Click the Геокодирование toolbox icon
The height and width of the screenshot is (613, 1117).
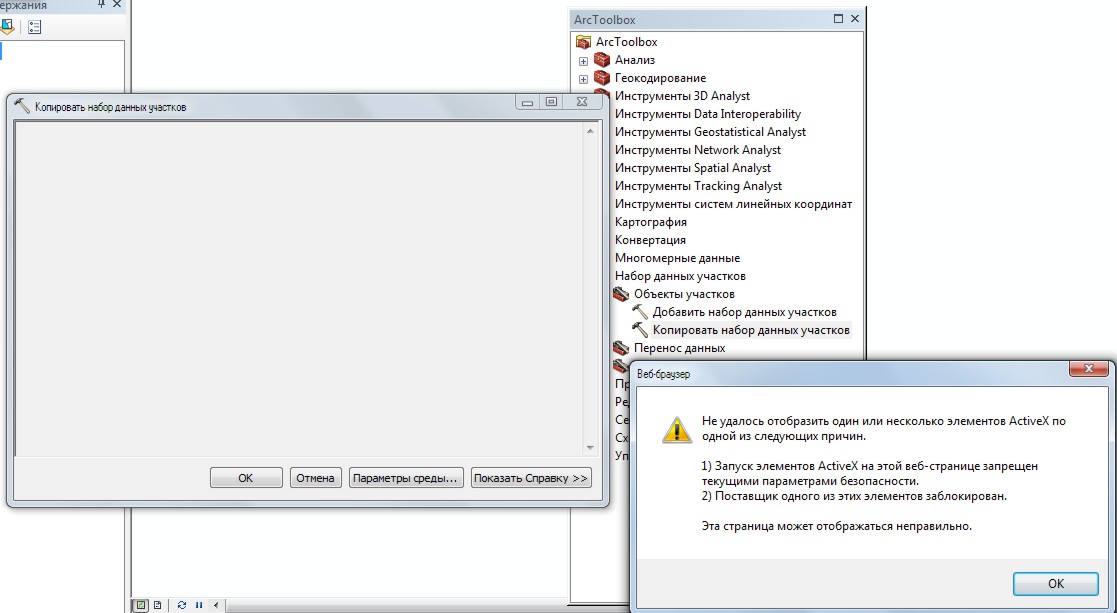pos(602,78)
